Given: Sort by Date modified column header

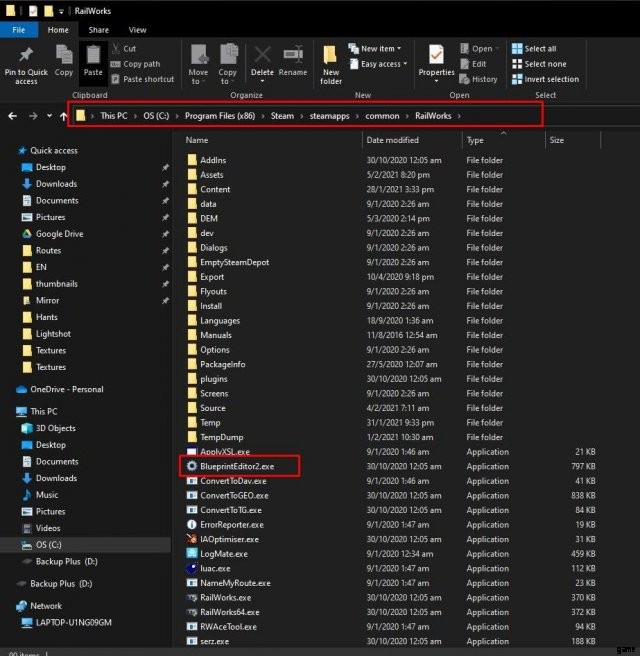Looking at the screenshot, I should 392,140.
